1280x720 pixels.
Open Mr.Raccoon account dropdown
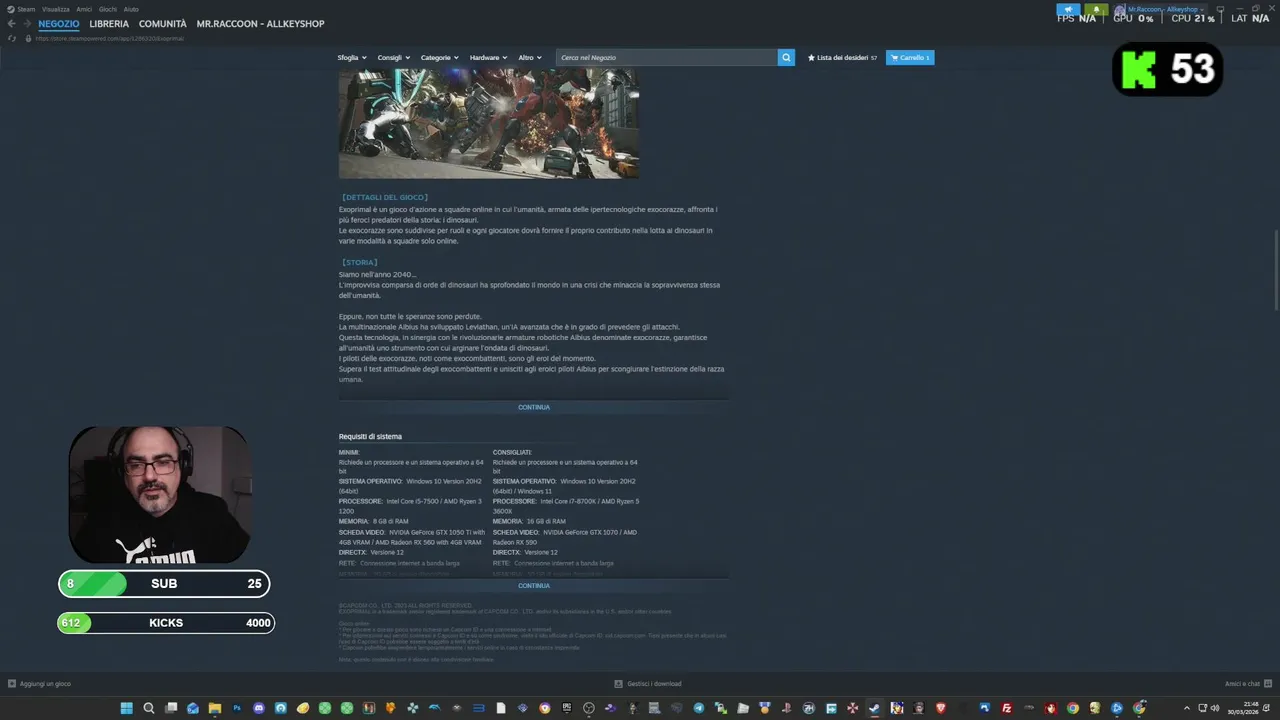(1160, 9)
